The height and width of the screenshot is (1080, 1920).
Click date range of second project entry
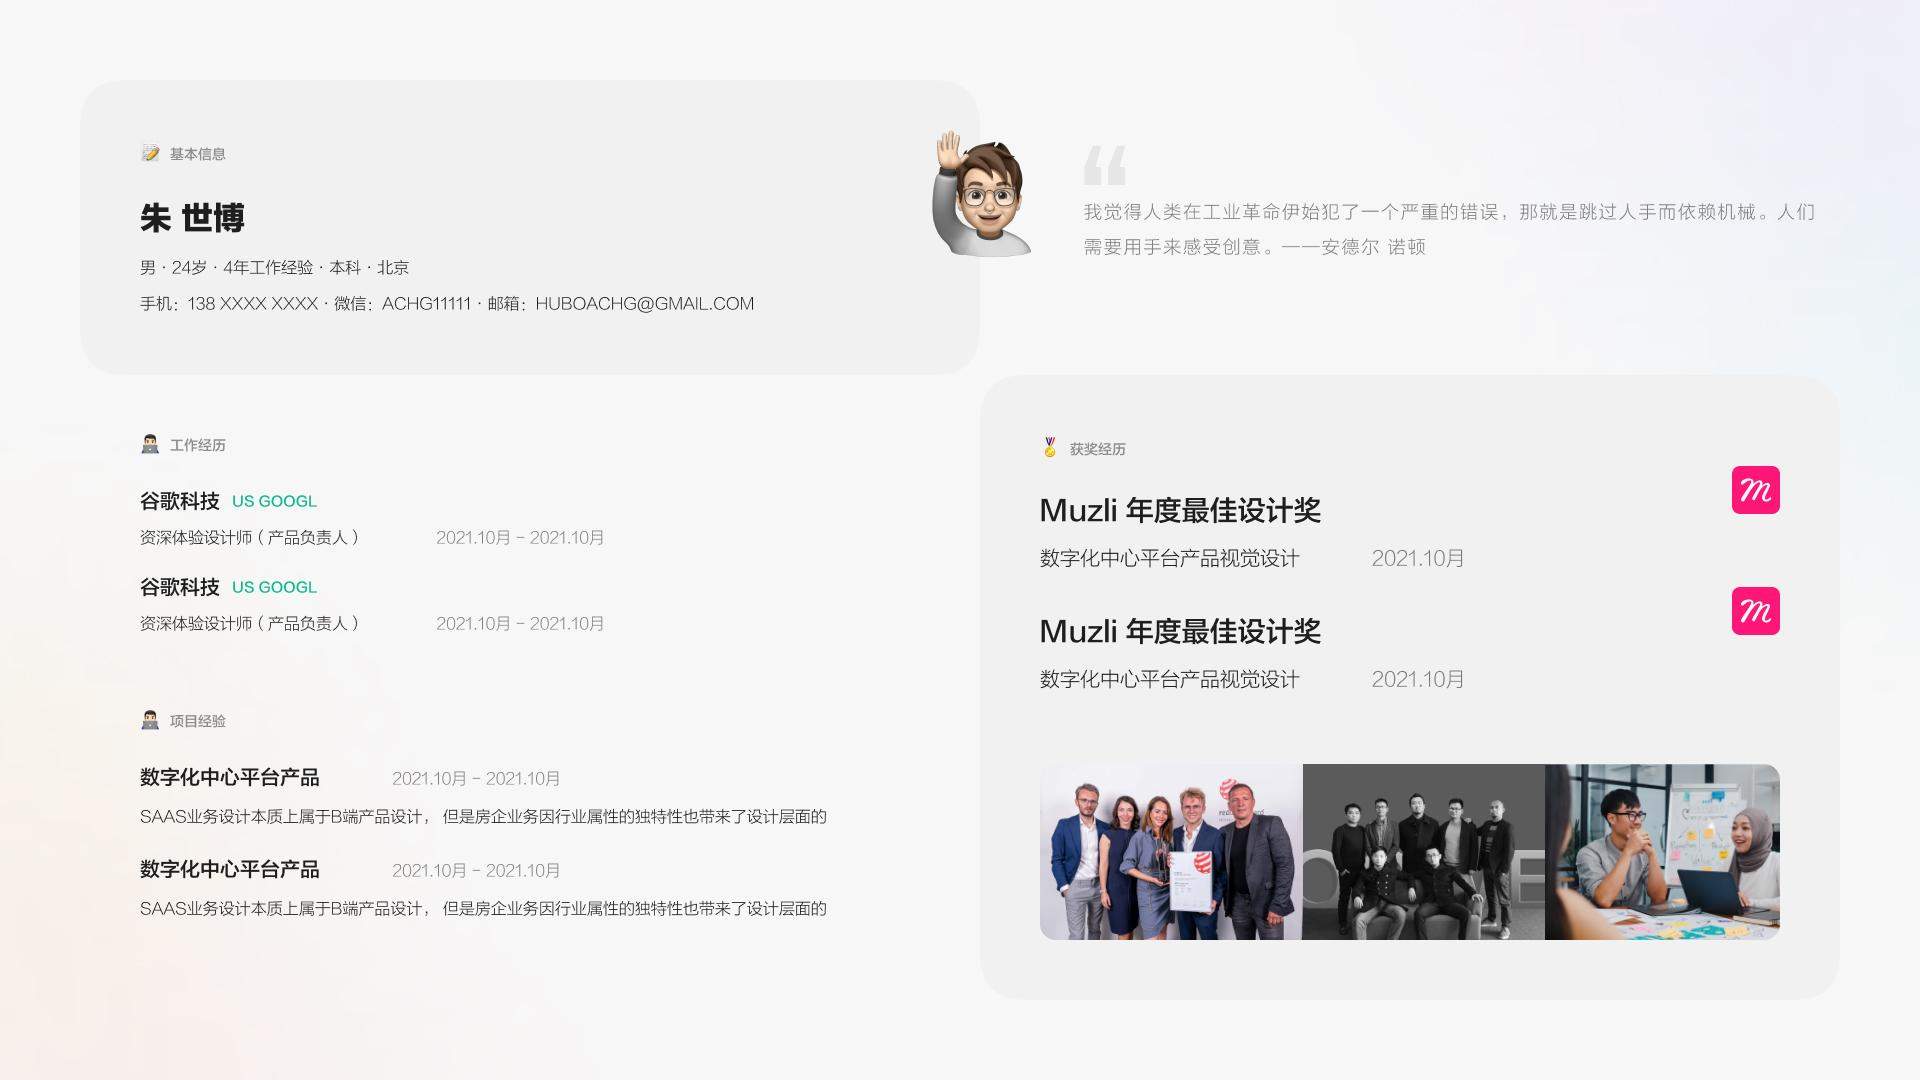[476, 870]
